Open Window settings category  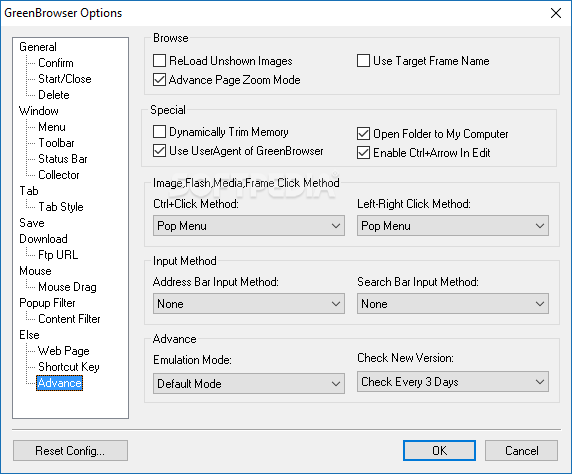(39, 111)
